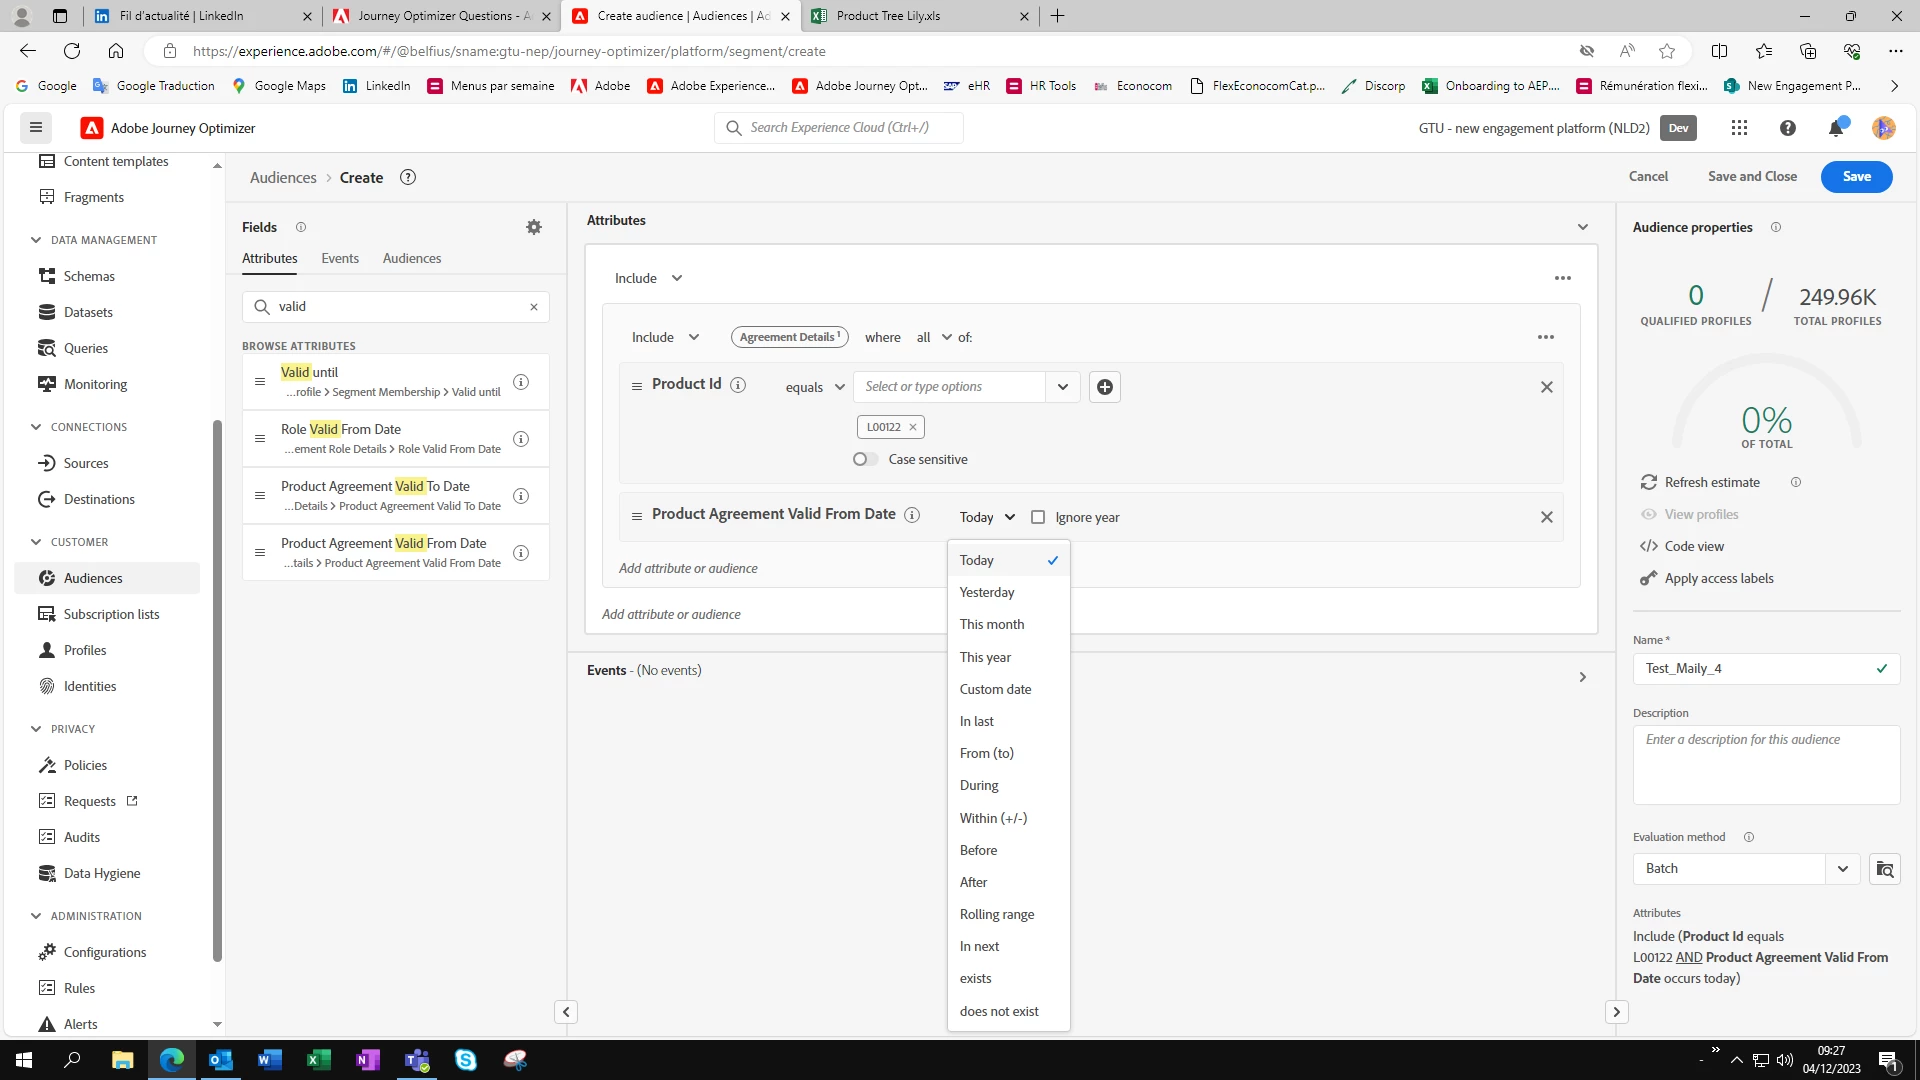Open the equals operator dropdown
This screenshot has height=1080, width=1920.
(x=815, y=388)
